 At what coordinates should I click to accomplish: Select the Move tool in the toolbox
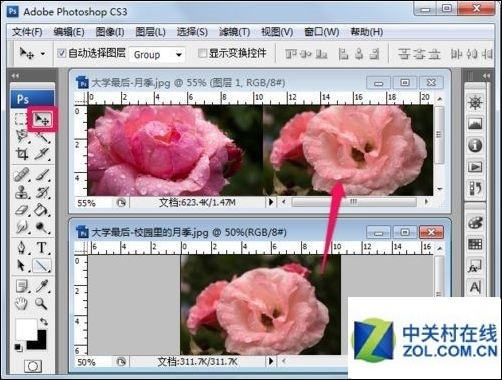point(42,119)
